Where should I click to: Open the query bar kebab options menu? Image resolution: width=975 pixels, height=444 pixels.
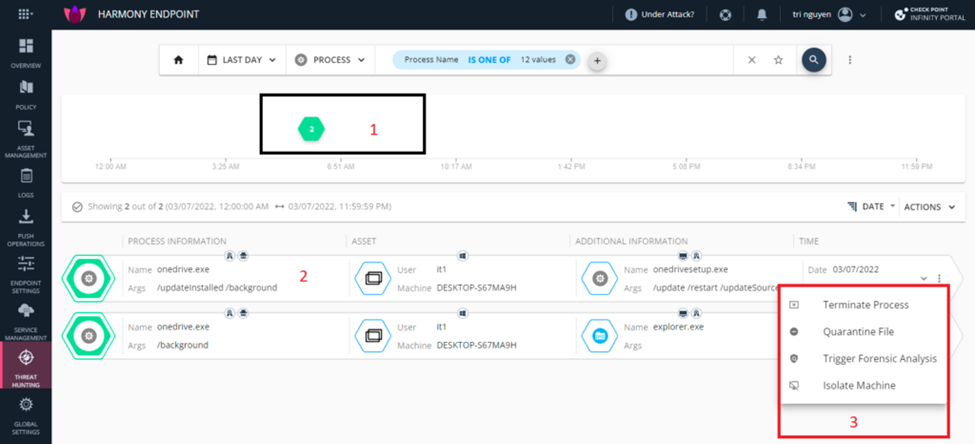point(850,60)
